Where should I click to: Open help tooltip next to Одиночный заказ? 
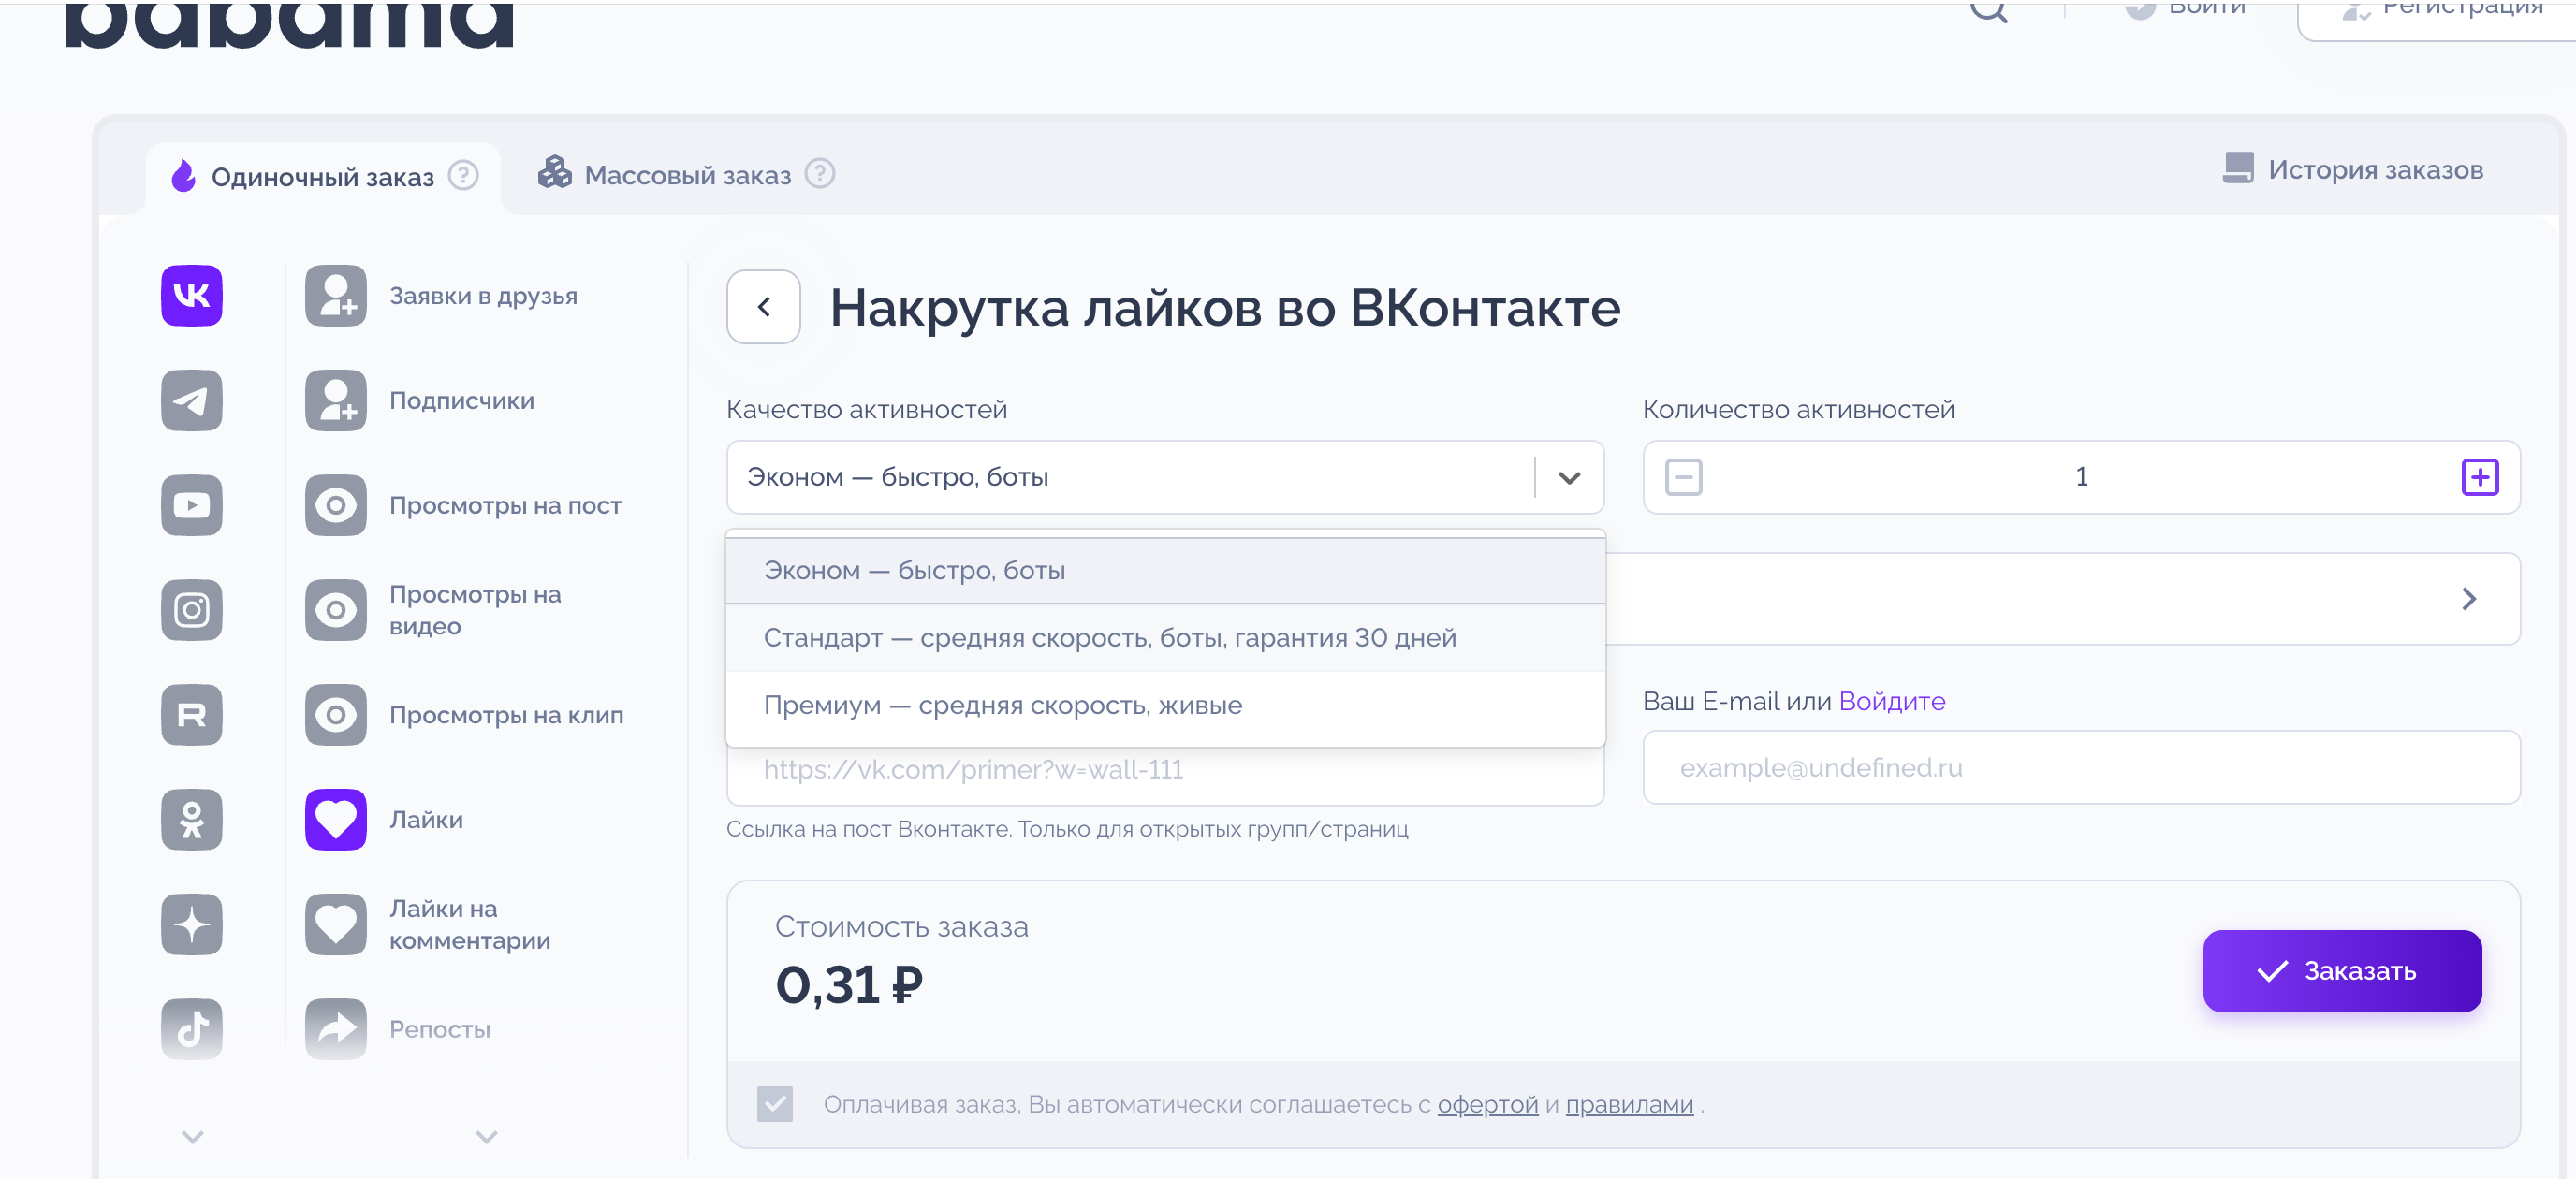point(463,176)
